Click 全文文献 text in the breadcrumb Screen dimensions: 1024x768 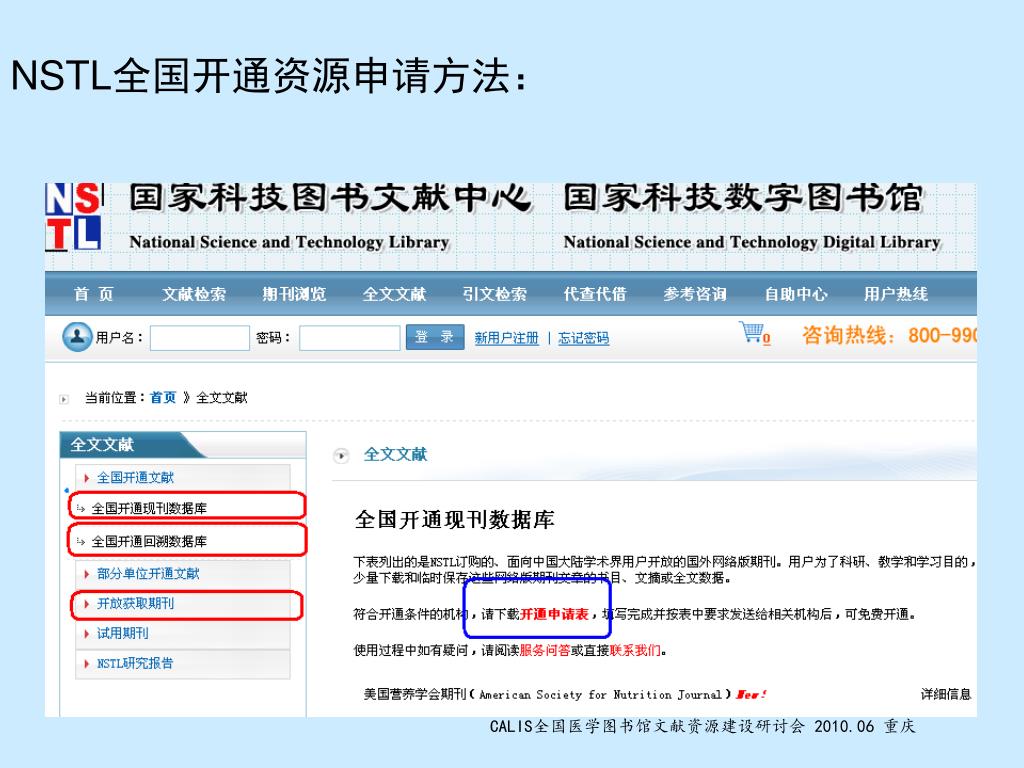tap(221, 398)
